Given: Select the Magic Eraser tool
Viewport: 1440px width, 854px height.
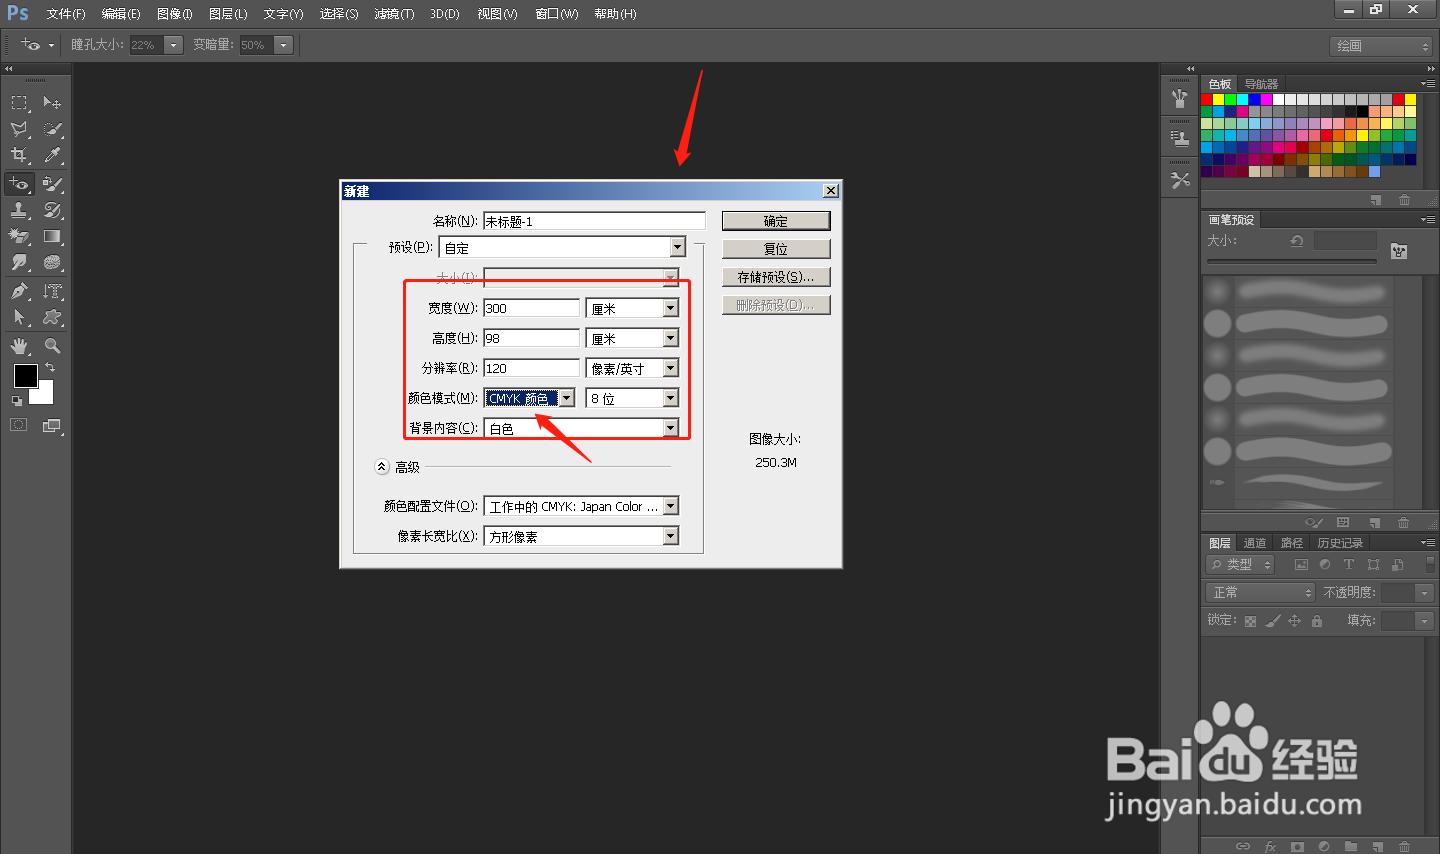Looking at the screenshot, I should [19, 236].
